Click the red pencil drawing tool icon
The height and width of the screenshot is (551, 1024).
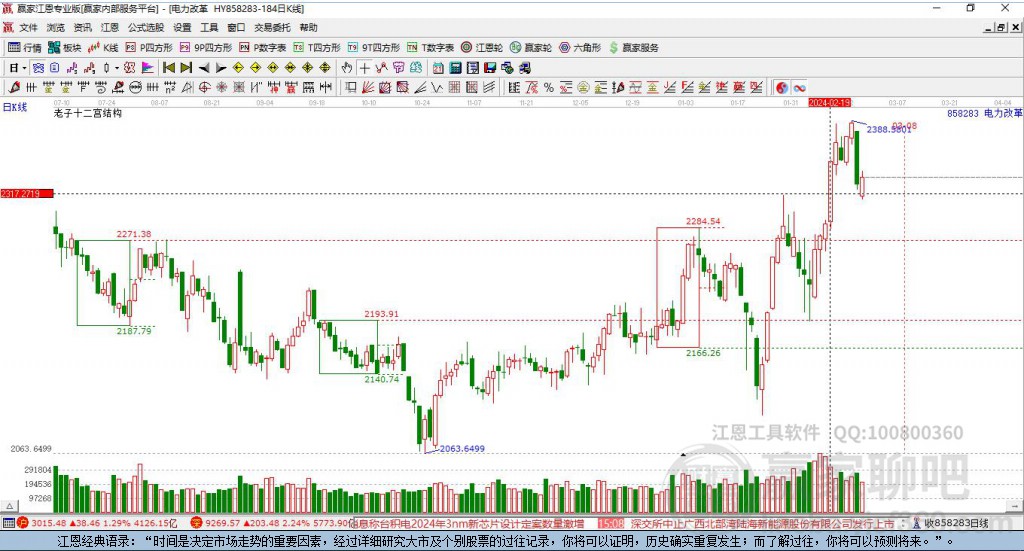point(15,87)
